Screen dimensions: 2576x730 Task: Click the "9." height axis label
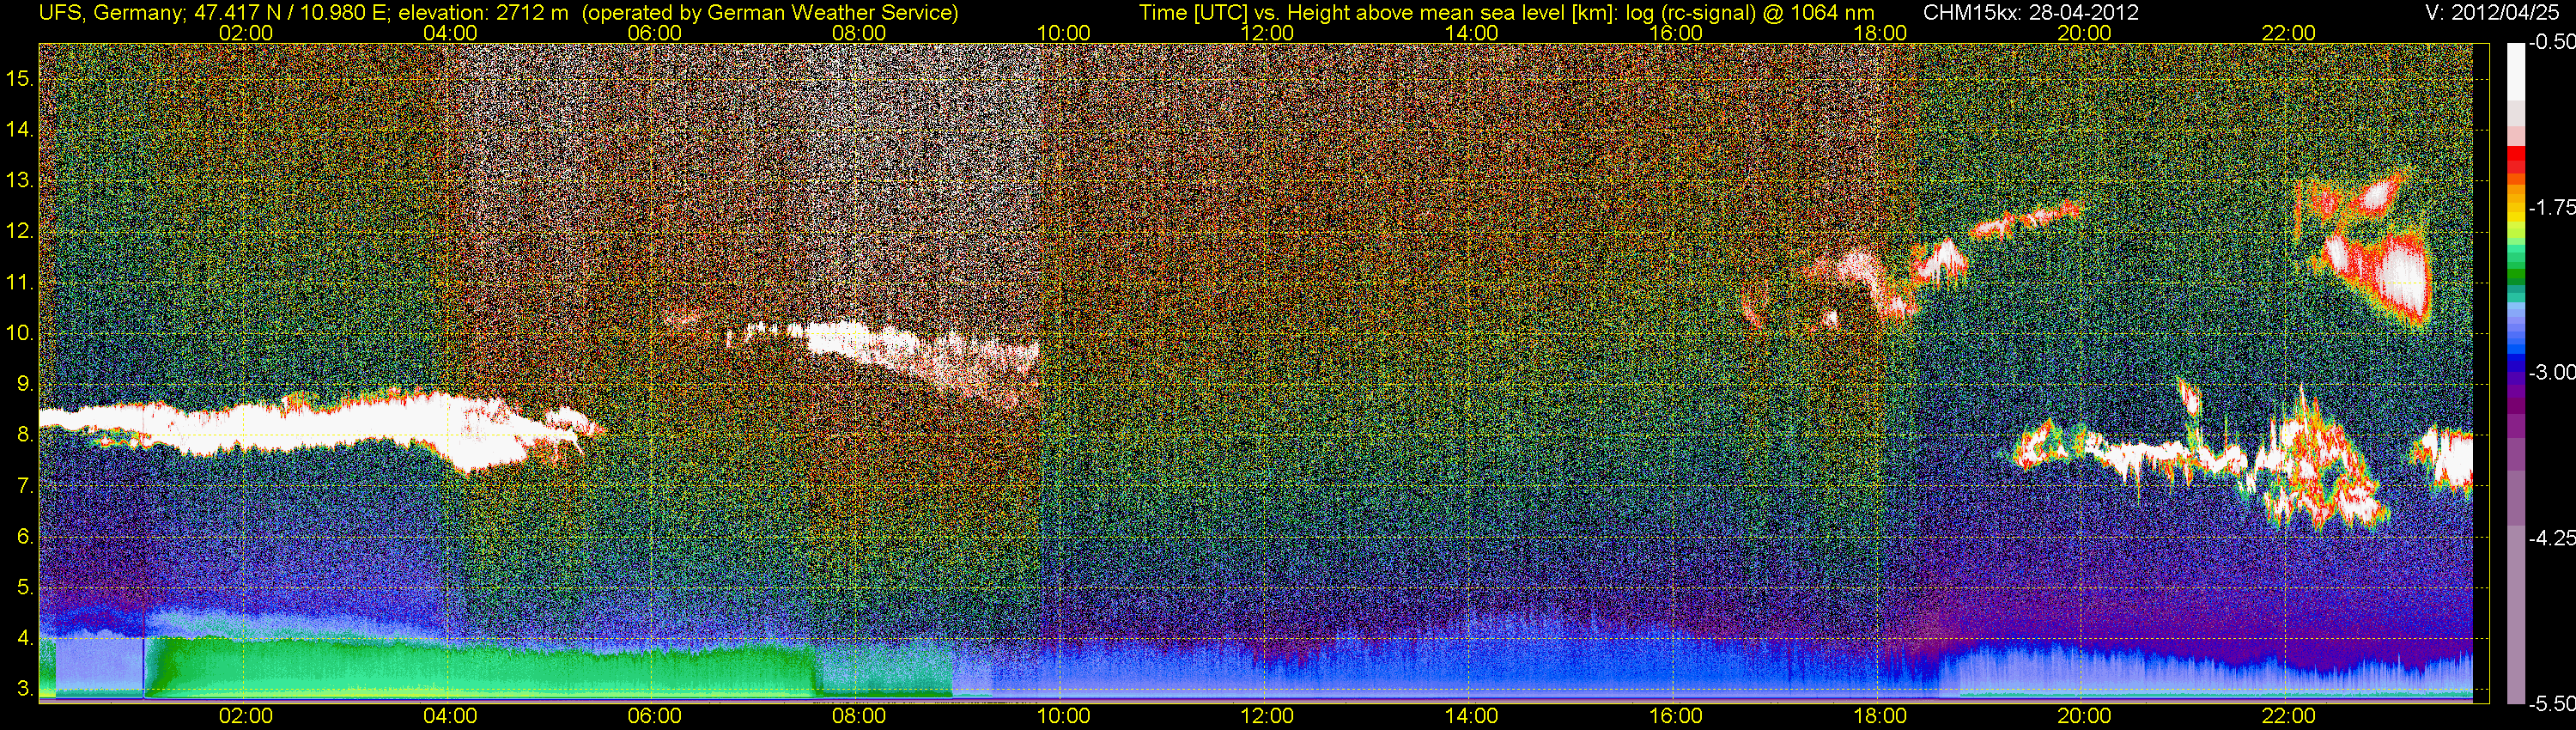[x=25, y=384]
